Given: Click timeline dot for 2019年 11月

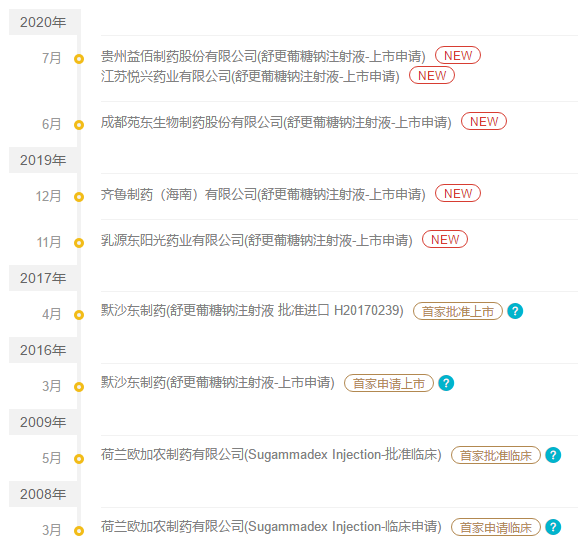Looking at the screenshot, I should pos(79,243).
